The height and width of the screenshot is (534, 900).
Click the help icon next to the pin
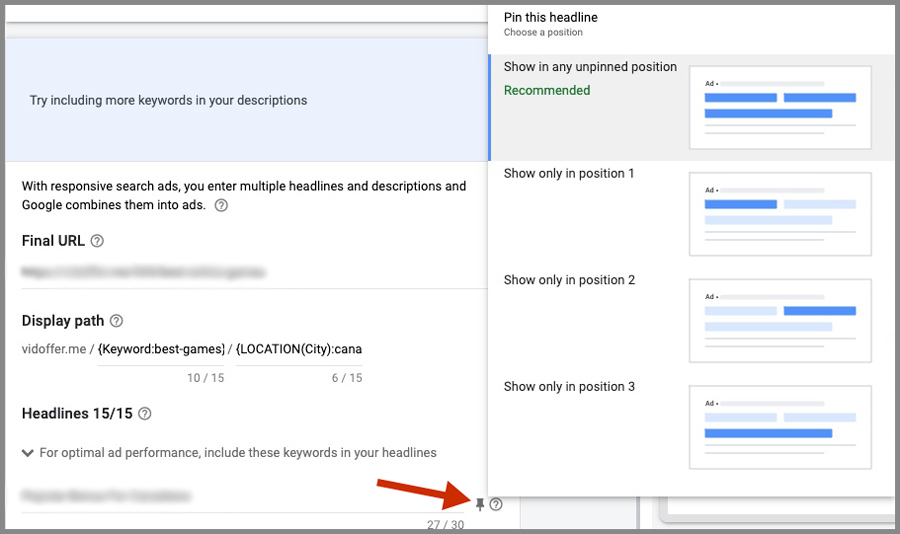[x=496, y=504]
